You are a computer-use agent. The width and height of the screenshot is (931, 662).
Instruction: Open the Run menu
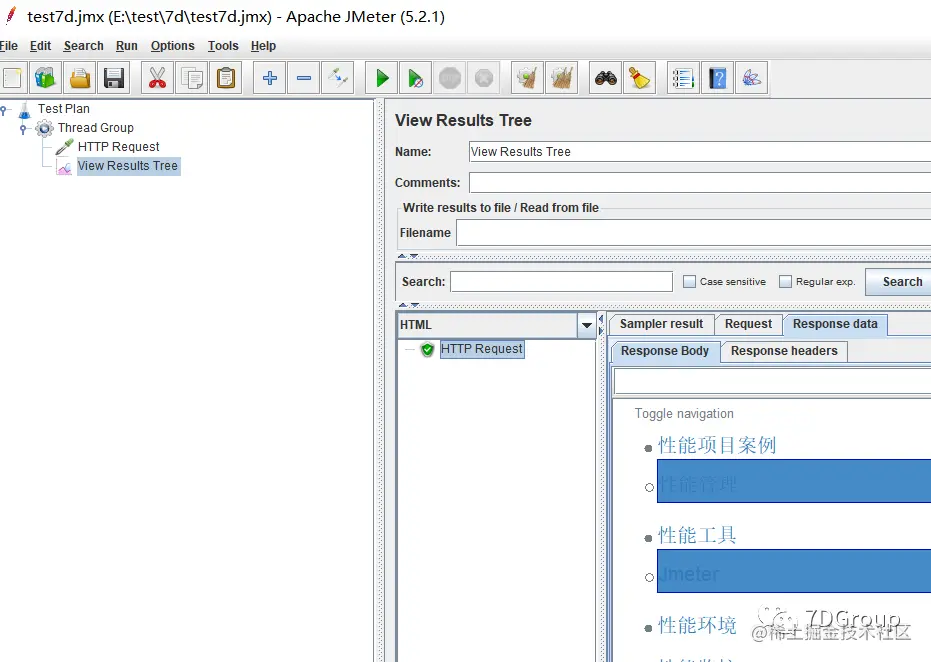126,46
